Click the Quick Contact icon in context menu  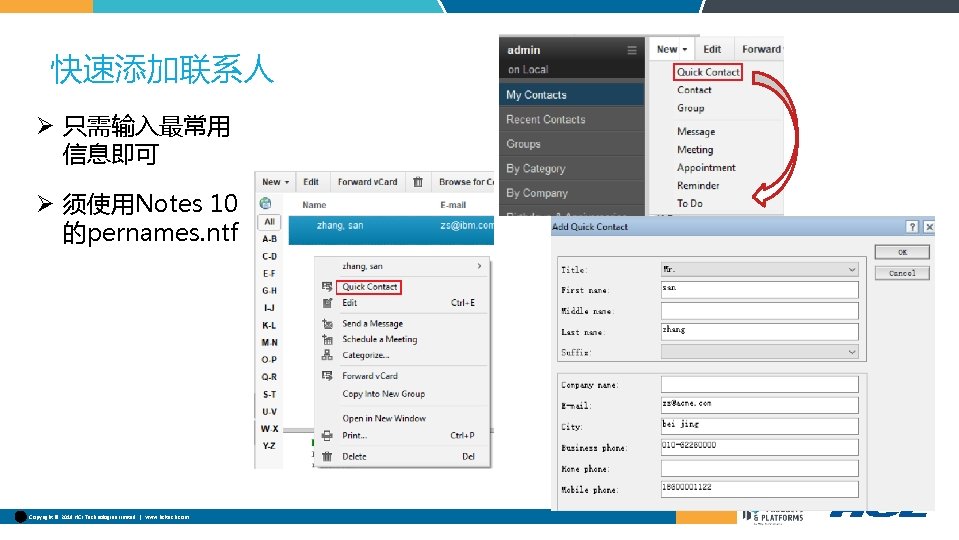(327, 286)
